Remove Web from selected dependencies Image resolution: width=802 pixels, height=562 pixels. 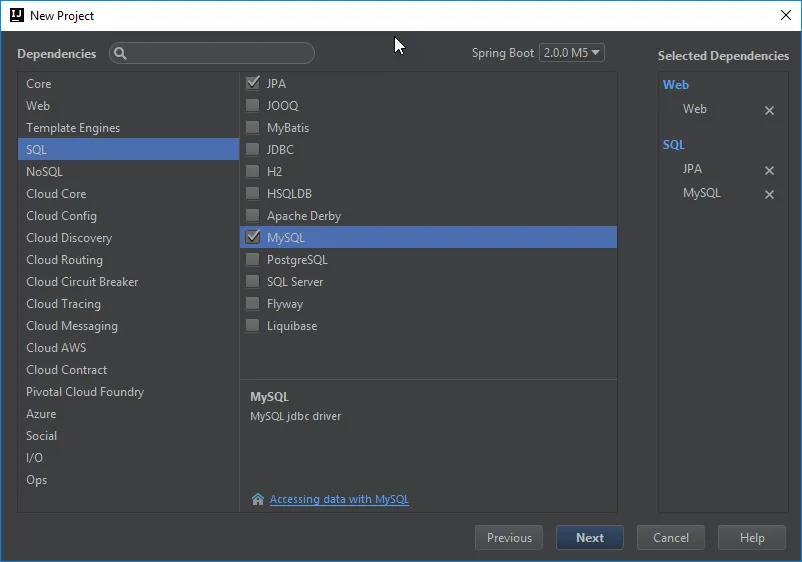click(x=769, y=110)
